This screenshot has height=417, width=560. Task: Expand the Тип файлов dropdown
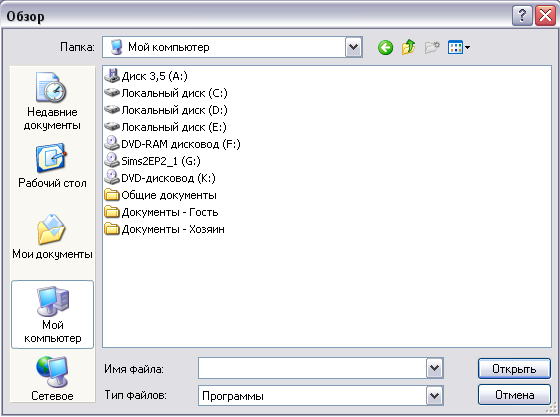pos(435,396)
